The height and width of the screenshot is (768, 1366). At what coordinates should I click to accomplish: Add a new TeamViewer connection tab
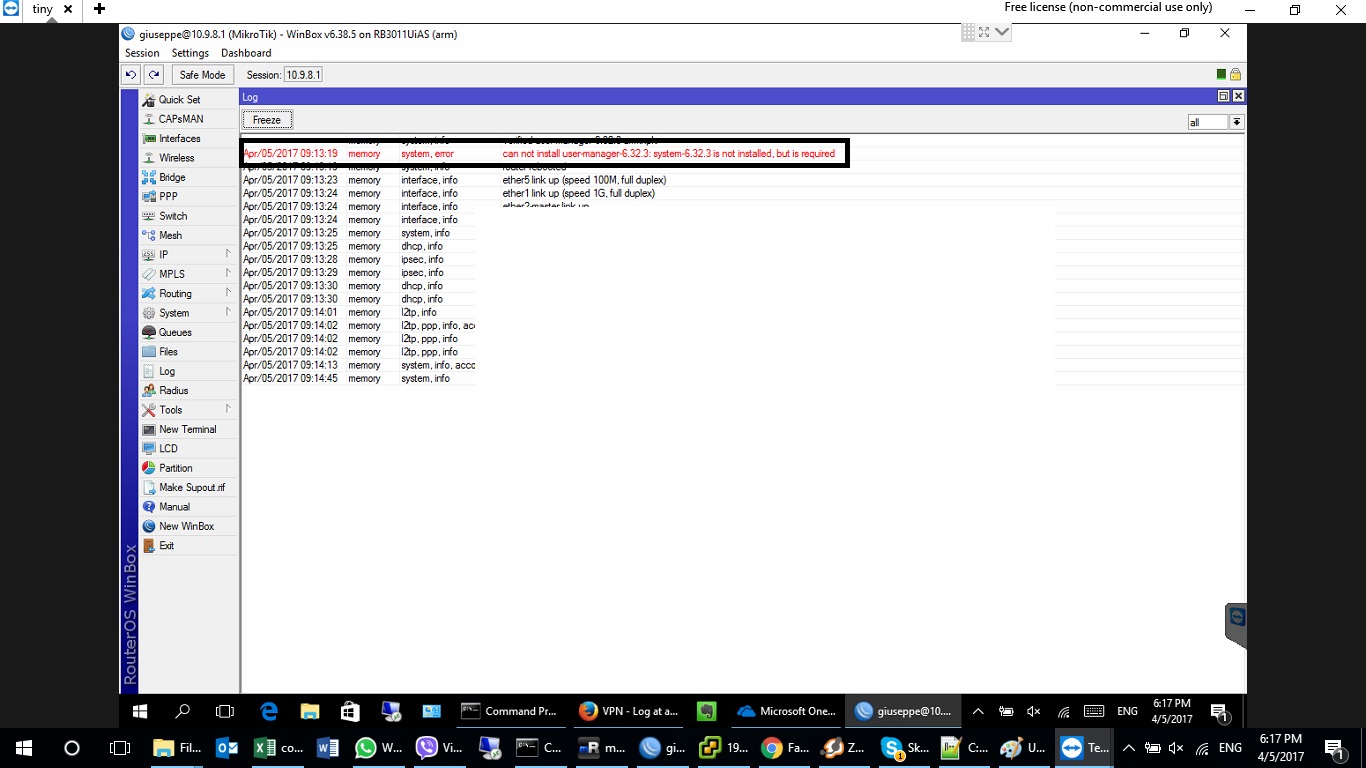point(99,9)
